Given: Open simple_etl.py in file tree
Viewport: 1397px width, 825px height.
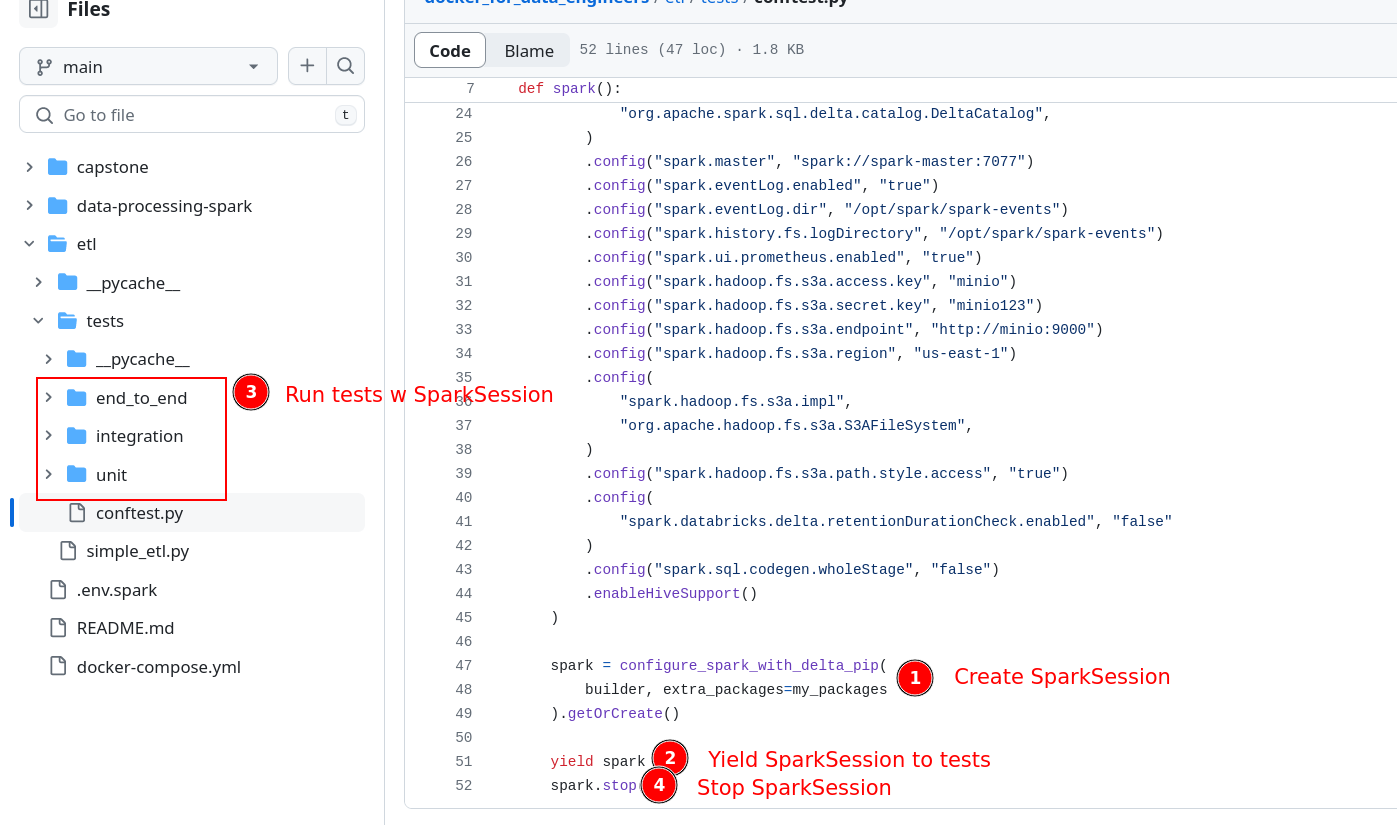Looking at the screenshot, I should [137, 551].
